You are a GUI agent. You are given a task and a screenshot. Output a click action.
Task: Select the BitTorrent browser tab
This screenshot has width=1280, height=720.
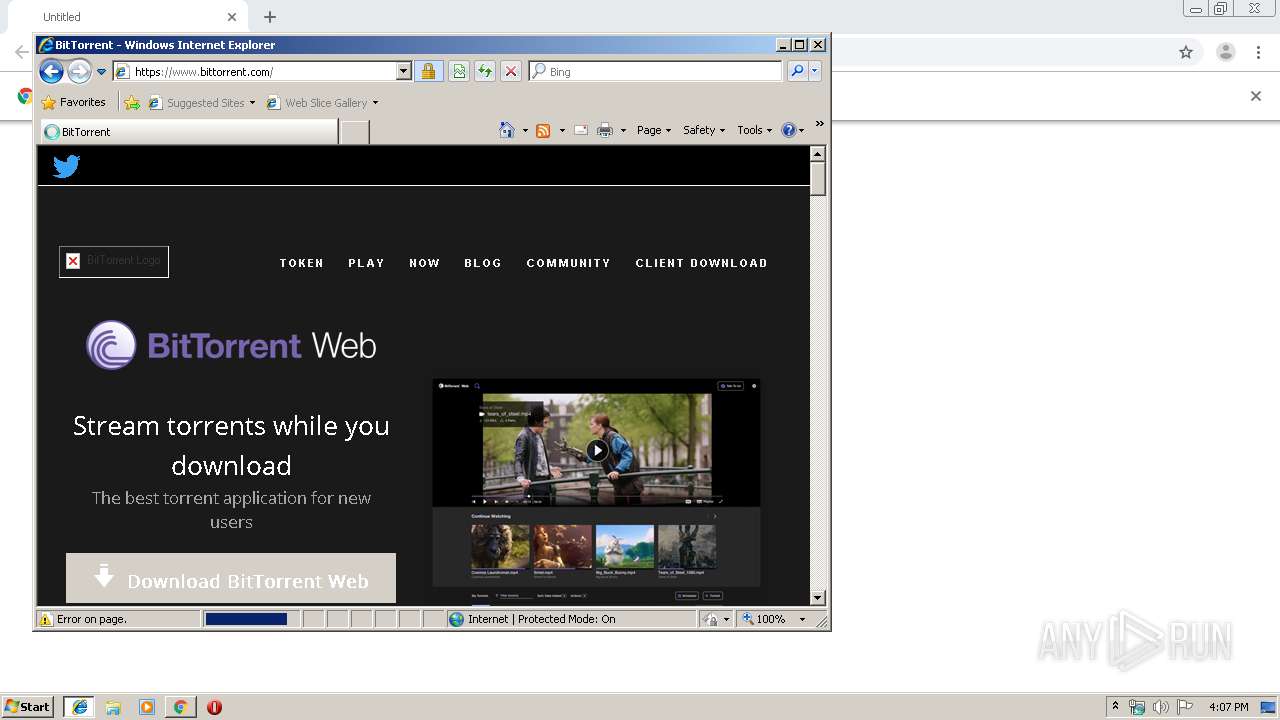[x=190, y=131]
